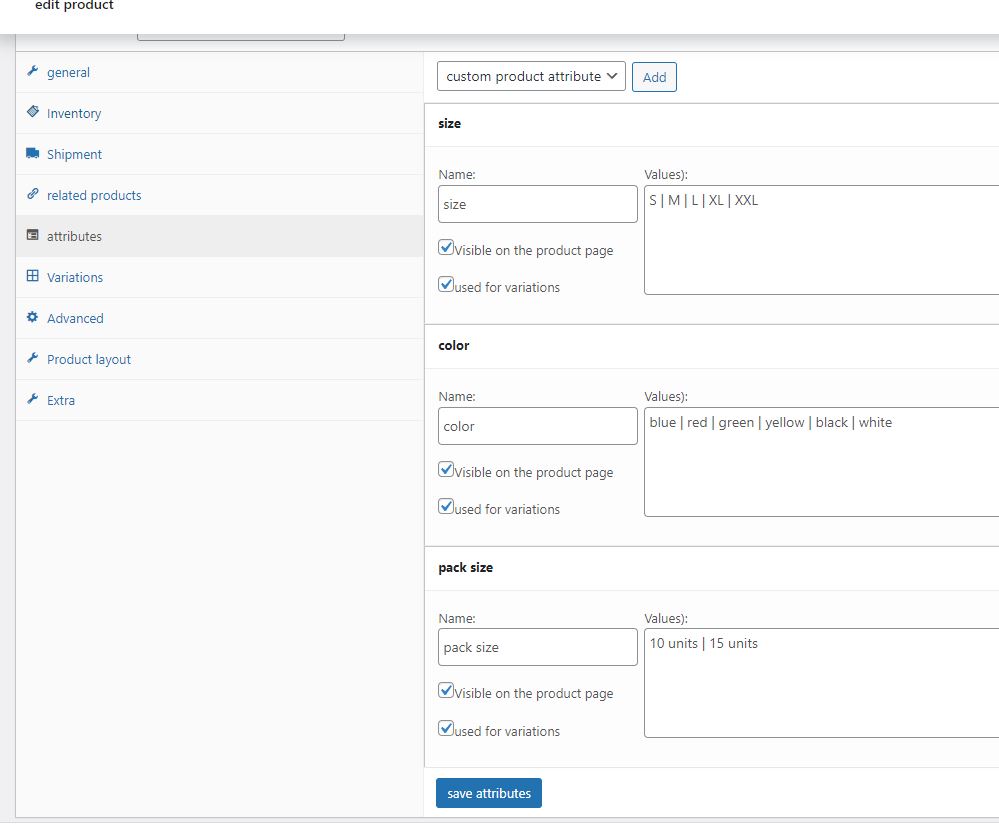
Task: Switch to the Shipment tab
Action: 219,154
